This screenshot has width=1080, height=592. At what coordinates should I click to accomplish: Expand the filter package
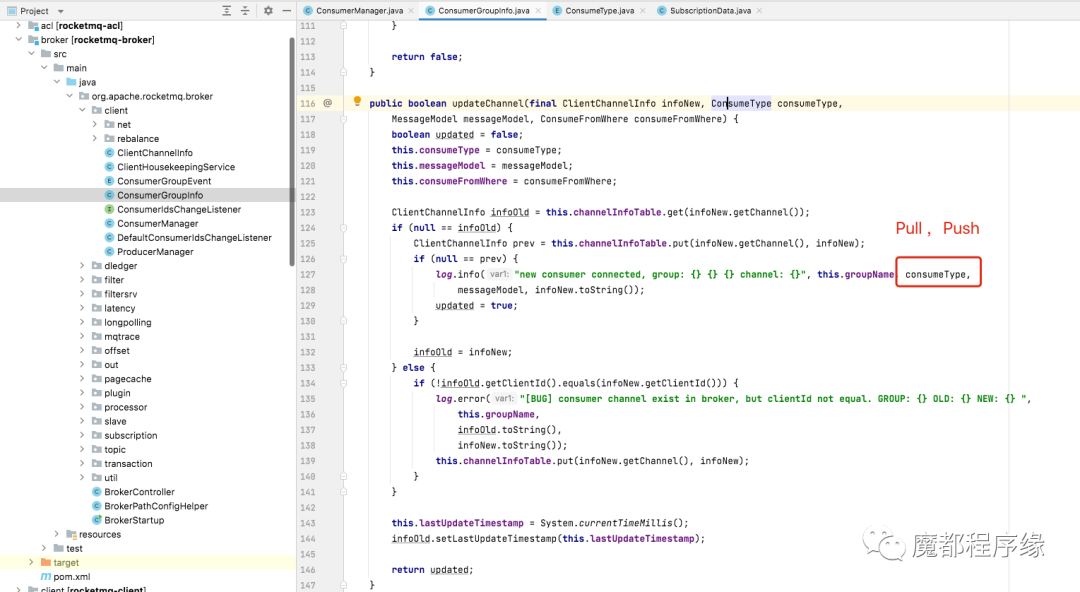click(82, 280)
